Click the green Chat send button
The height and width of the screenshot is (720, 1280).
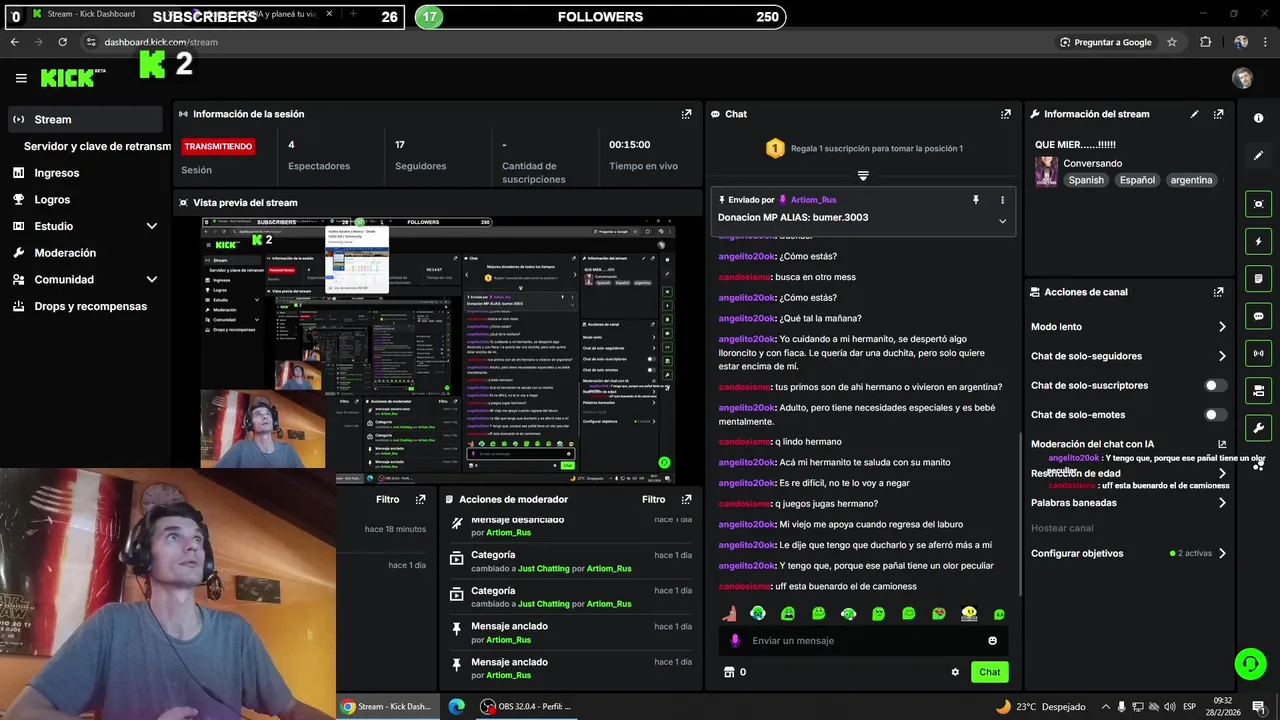click(x=989, y=672)
